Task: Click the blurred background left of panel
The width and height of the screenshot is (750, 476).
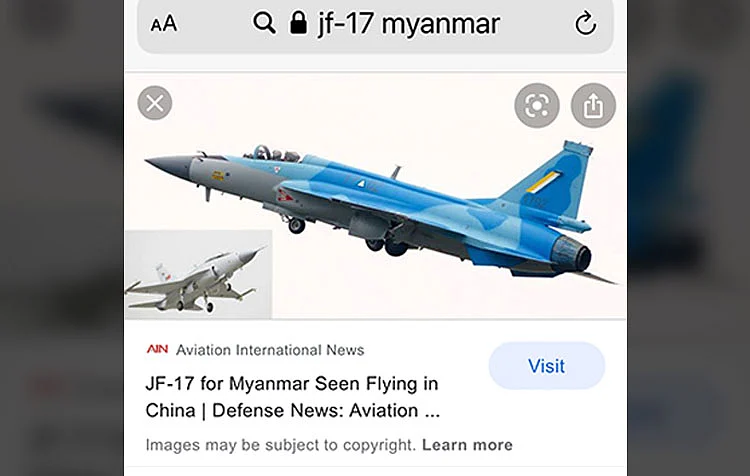Action: tap(62, 238)
